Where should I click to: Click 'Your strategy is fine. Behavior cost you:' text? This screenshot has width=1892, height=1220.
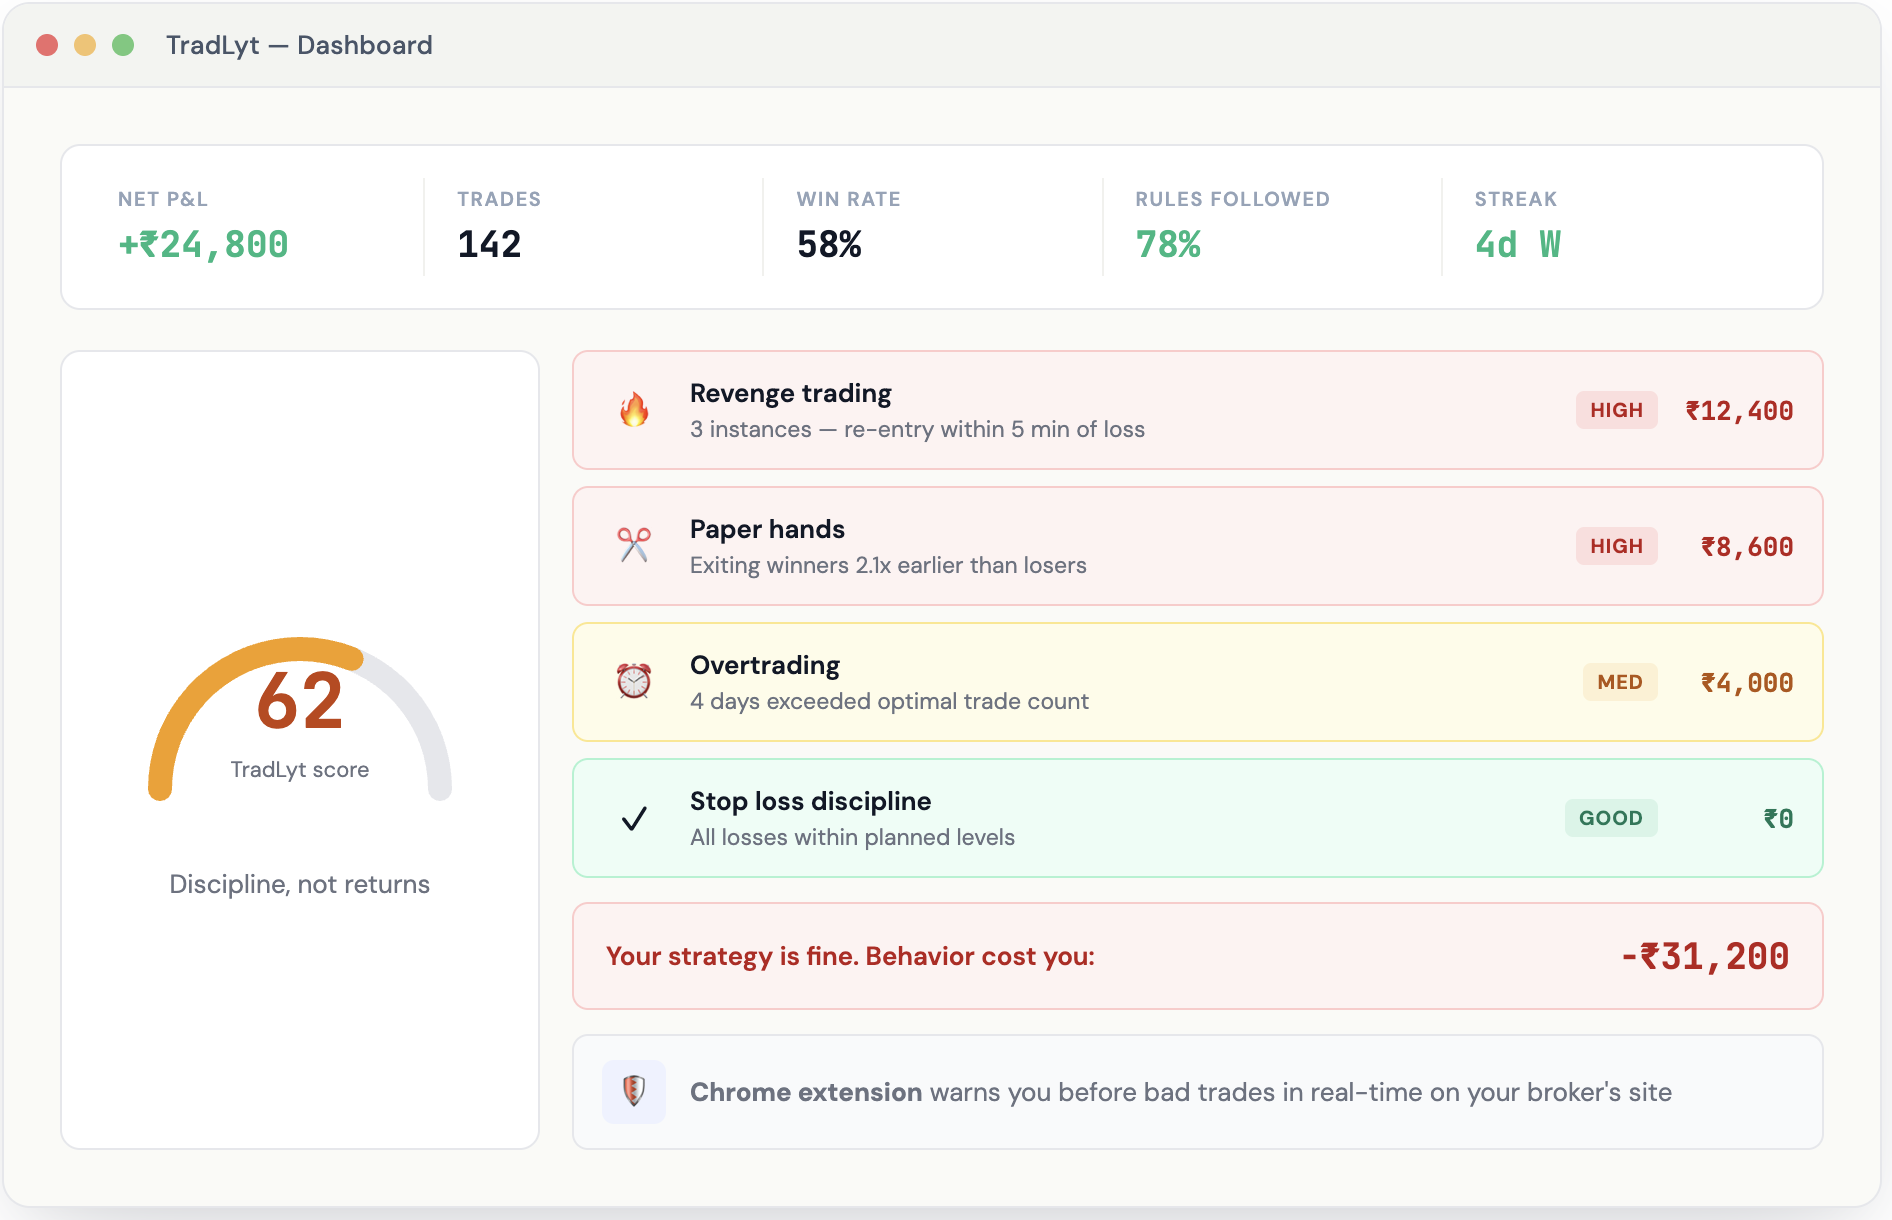pos(851,957)
